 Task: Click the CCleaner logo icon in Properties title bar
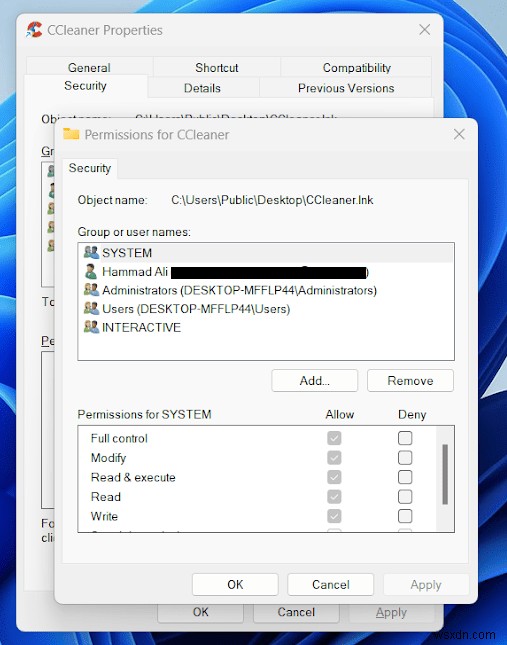click(x=34, y=30)
